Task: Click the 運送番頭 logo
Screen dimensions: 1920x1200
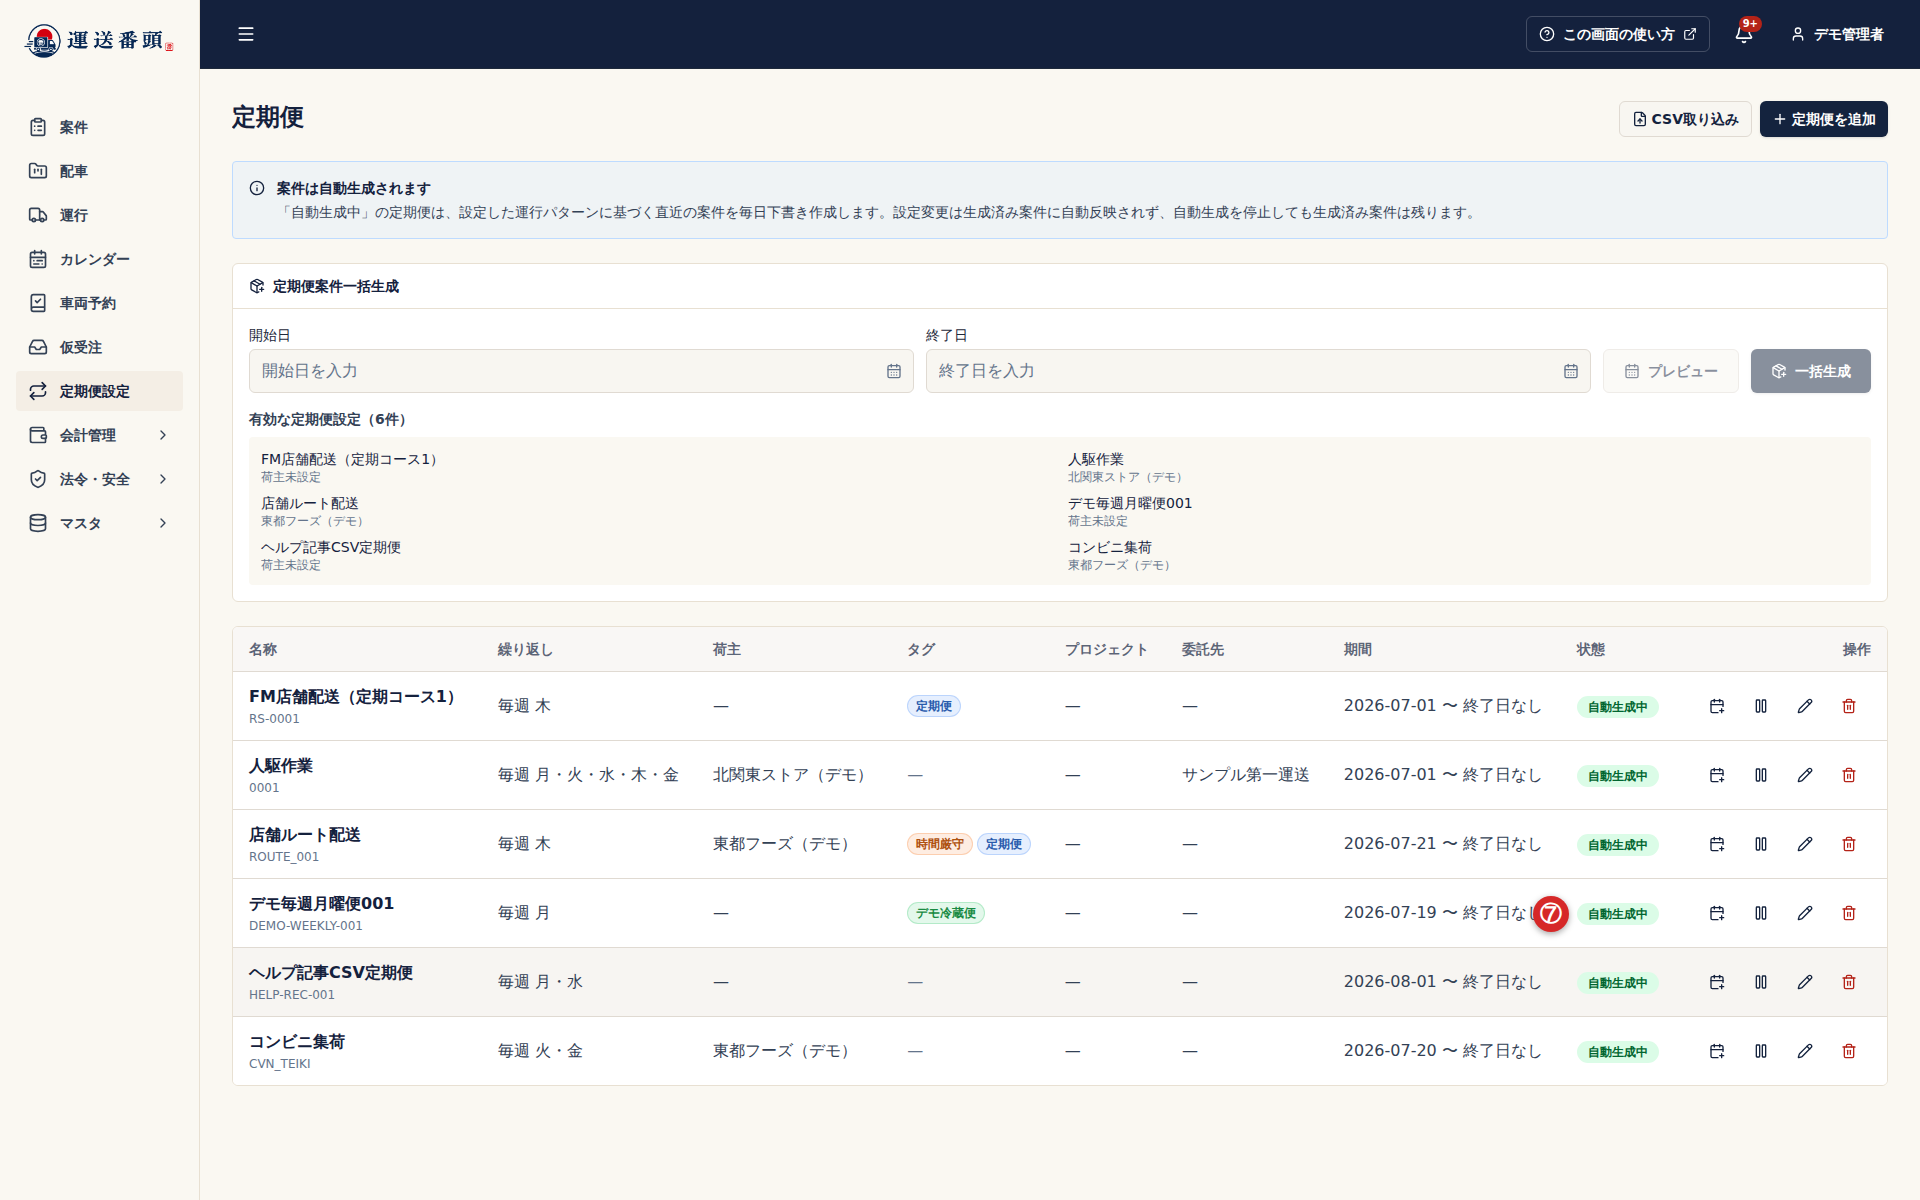Action: click(x=99, y=40)
